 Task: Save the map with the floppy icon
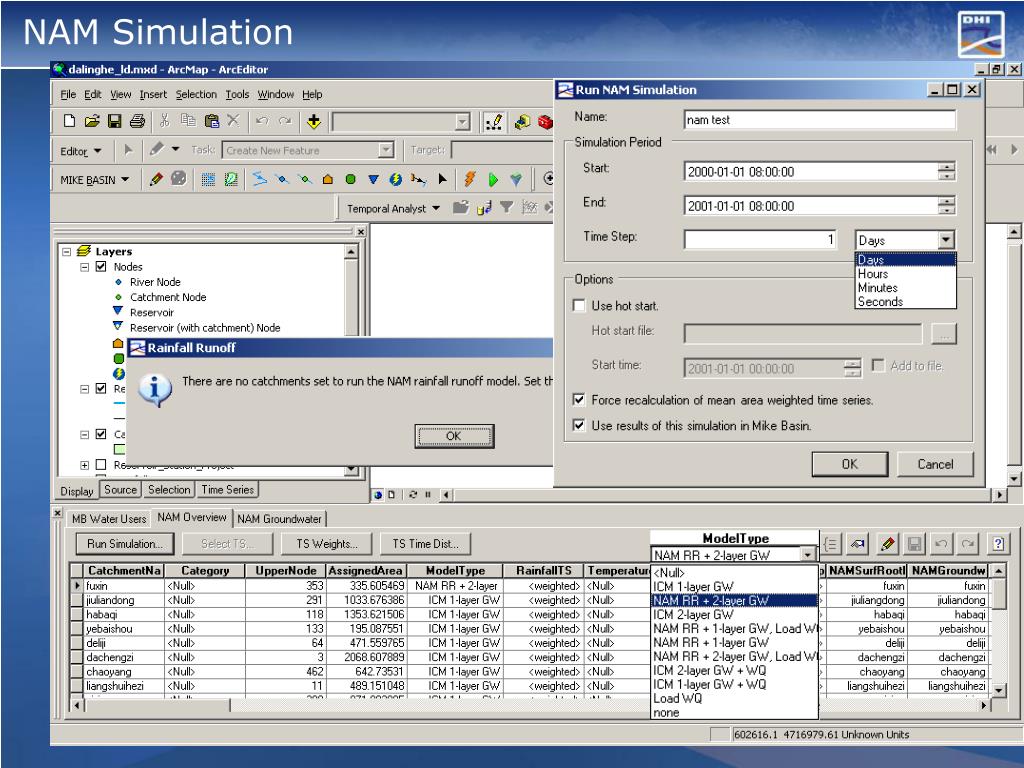tap(115, 121)
